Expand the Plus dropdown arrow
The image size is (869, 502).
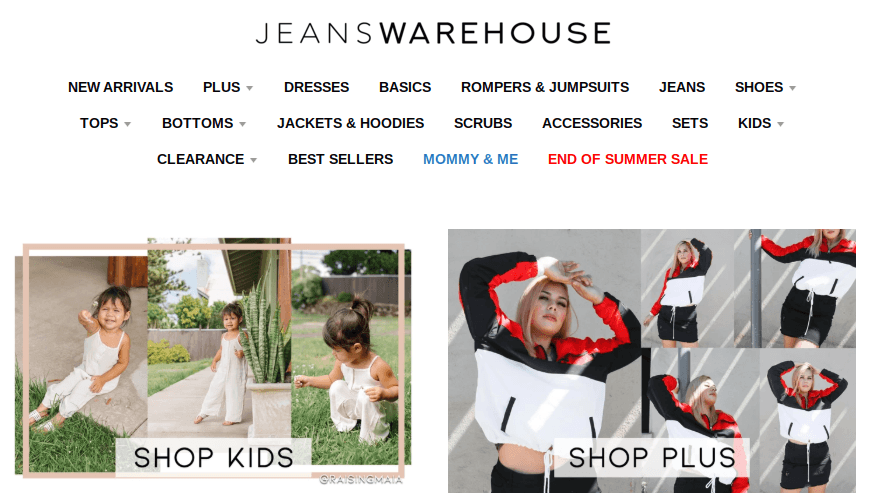(x=249, y=88)
